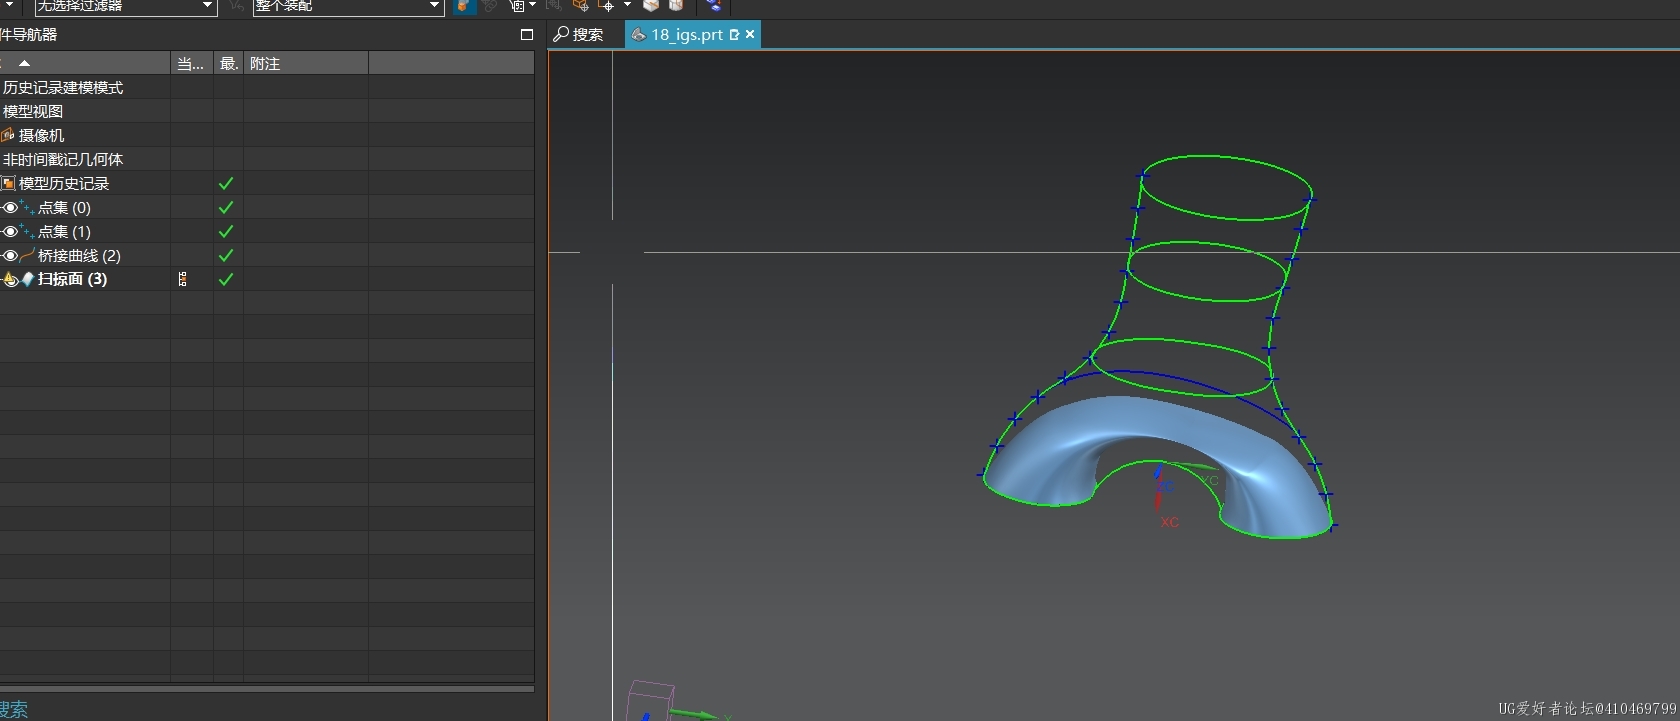
Task: Click the 摄像机 camera icon
Action: (8, 135)
